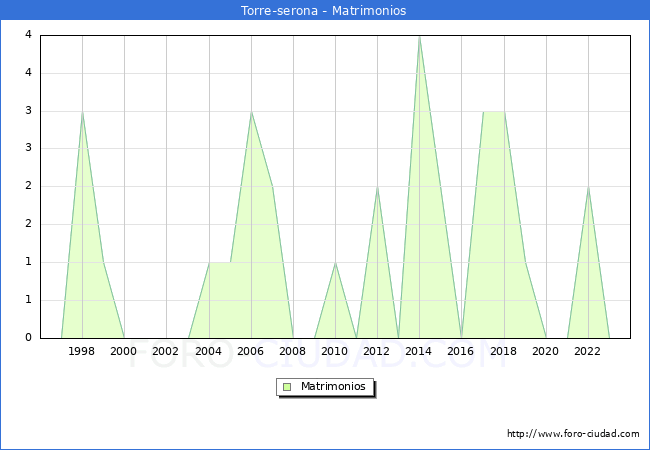Select the 2012 x-axis label

click(376, 351)
